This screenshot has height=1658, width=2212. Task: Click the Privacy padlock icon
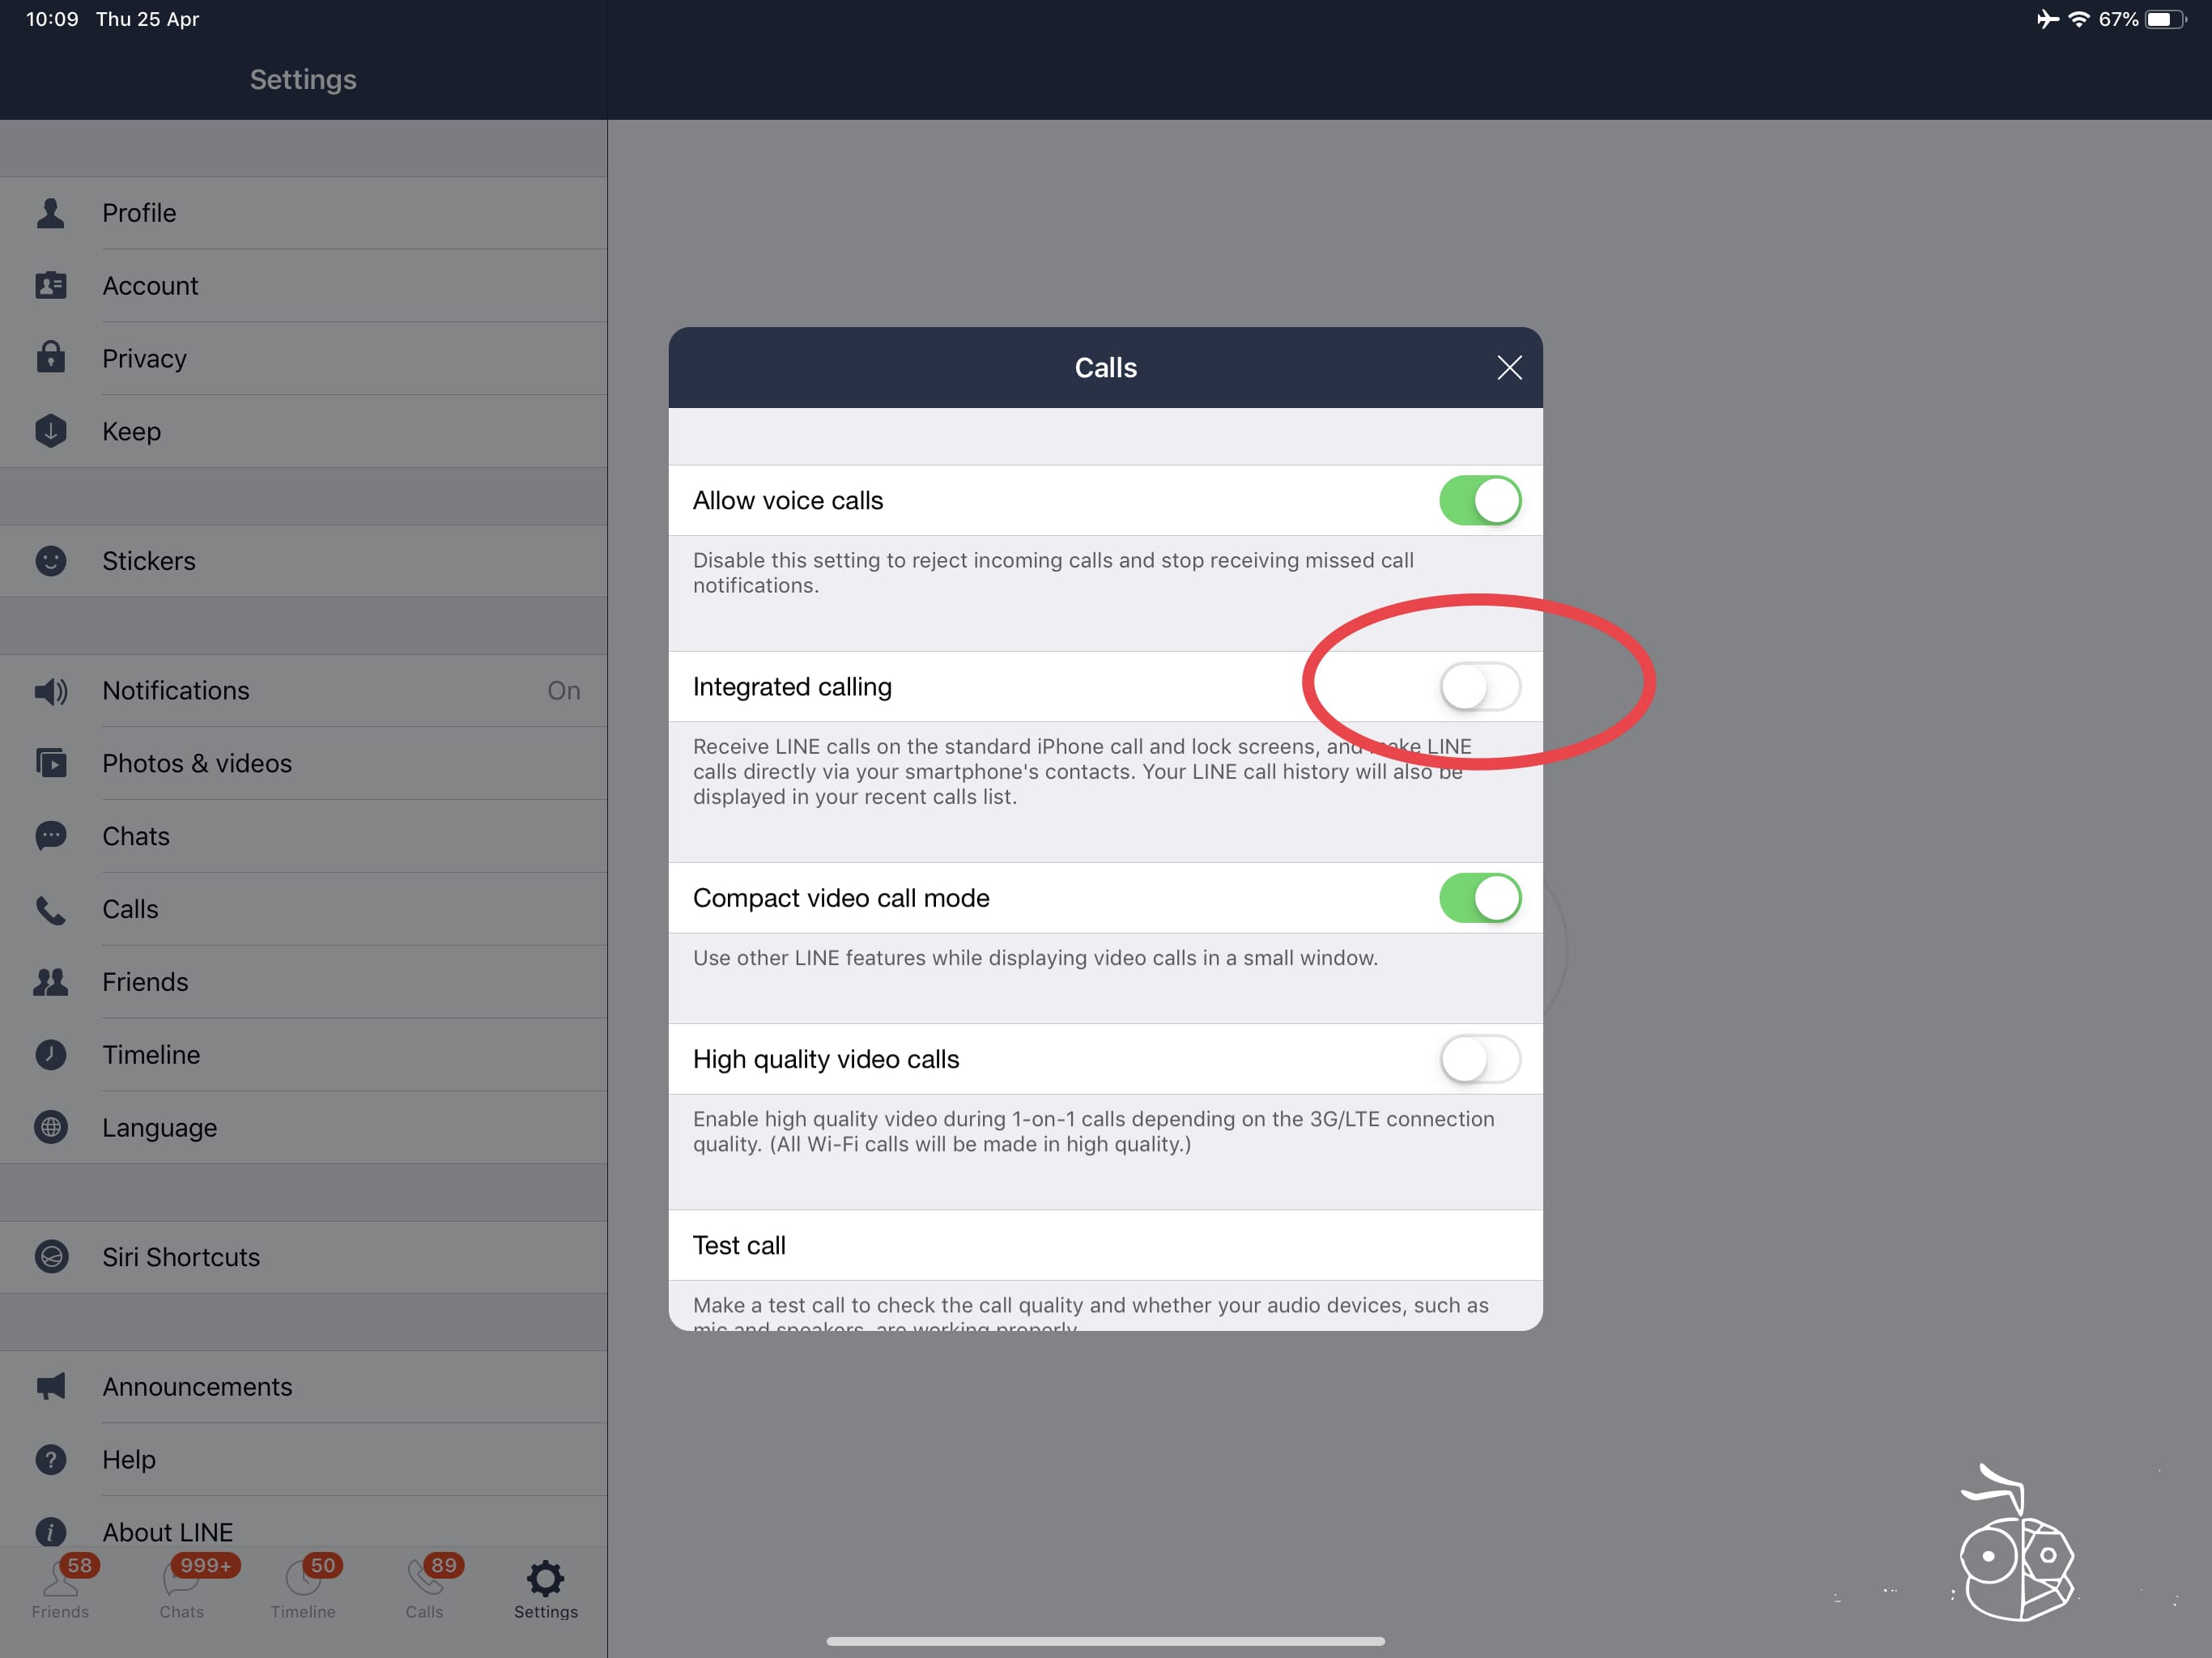point(50,358)
